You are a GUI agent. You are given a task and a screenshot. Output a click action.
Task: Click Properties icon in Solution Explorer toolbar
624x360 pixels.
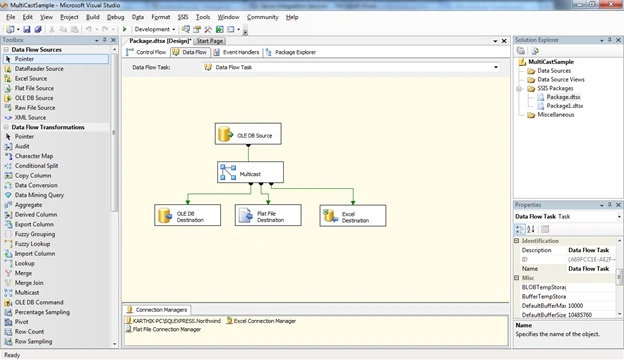[x=521, y=51]
